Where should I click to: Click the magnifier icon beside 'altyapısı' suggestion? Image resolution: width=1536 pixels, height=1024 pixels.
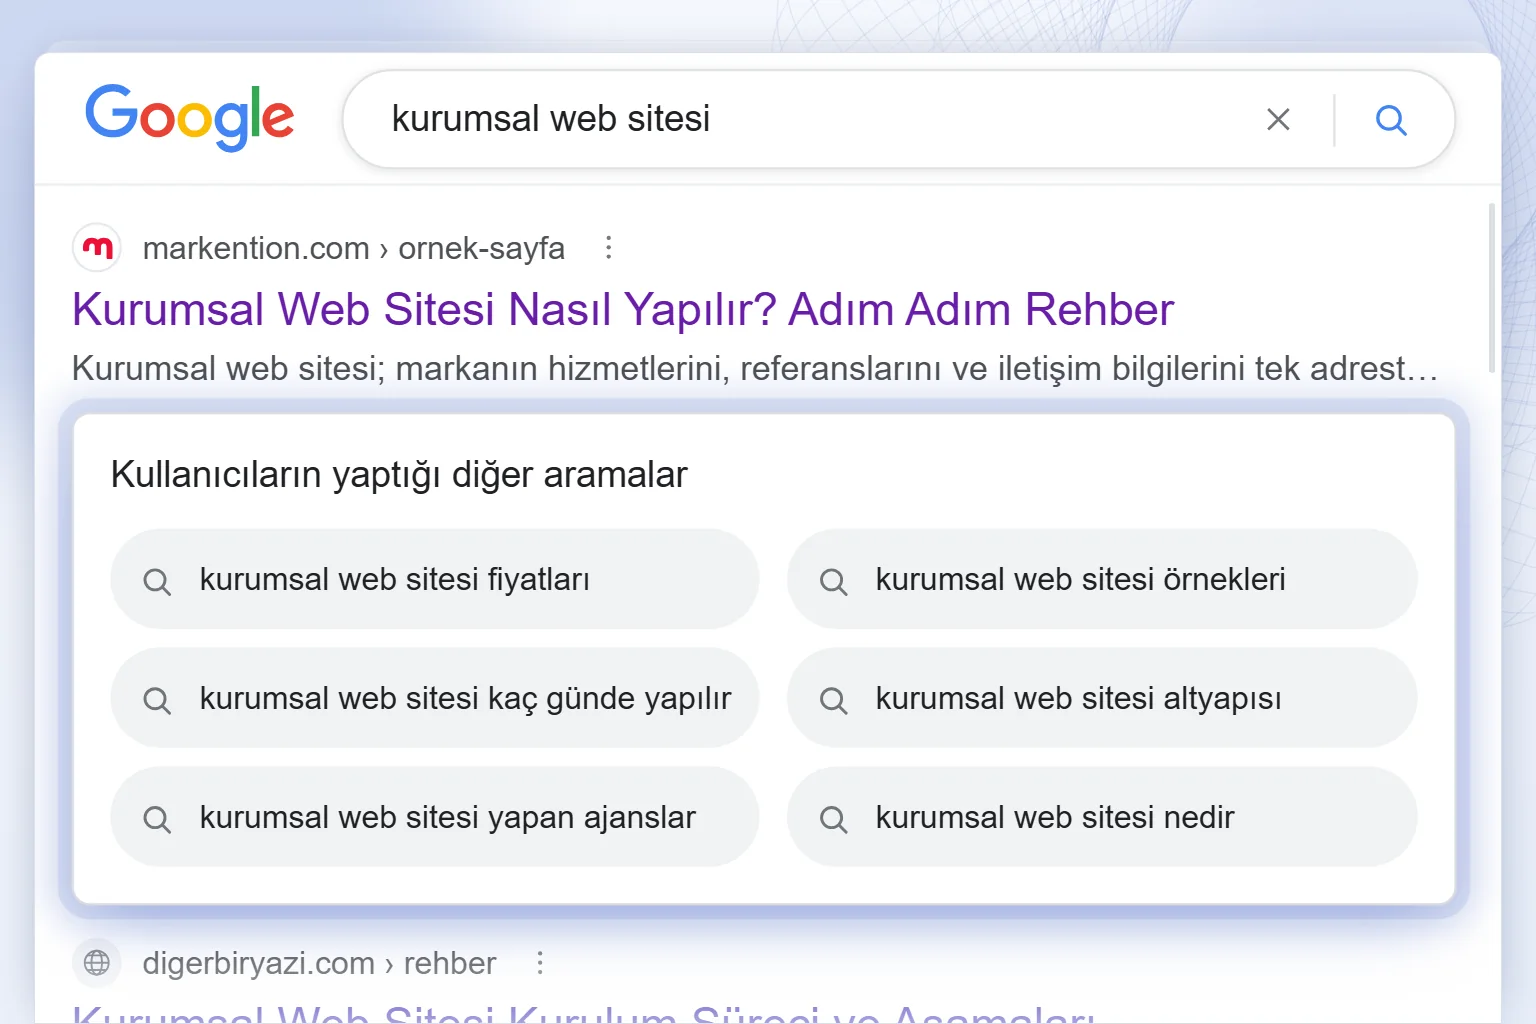(x=834, y=700)
